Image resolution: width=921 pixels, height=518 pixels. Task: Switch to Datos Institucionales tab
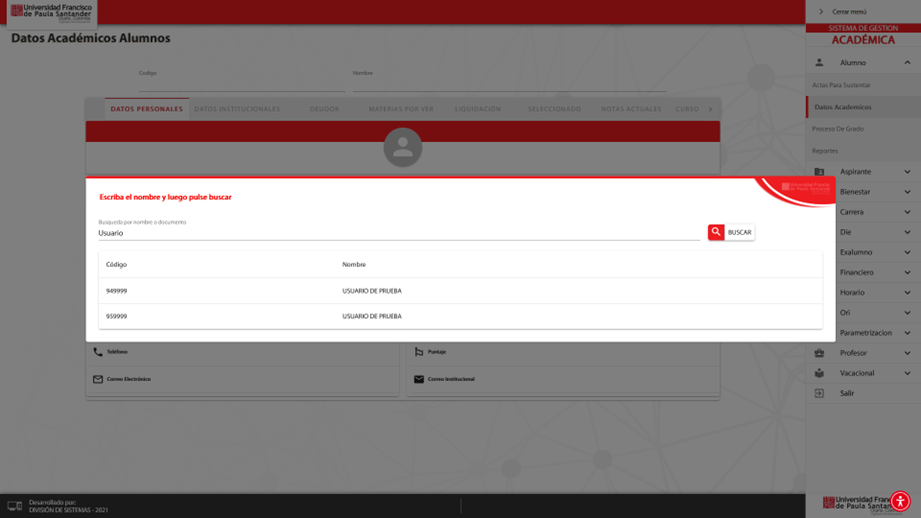pos(237,109)
